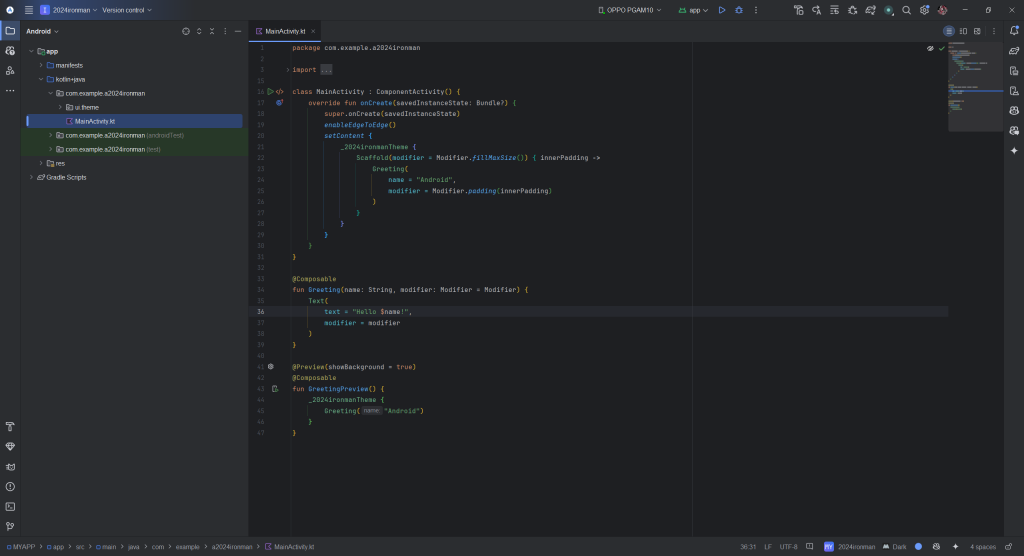The height and width of the screenshot is (556, 1024).
Task: Open Search Everywhere magnifier
Action: point(906,10)
